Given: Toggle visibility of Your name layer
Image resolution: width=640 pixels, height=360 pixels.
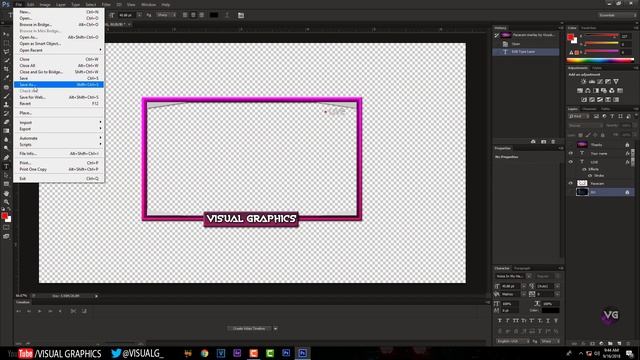Looking at the screenshot, I should pyautogui.click(x=571, y=153).
